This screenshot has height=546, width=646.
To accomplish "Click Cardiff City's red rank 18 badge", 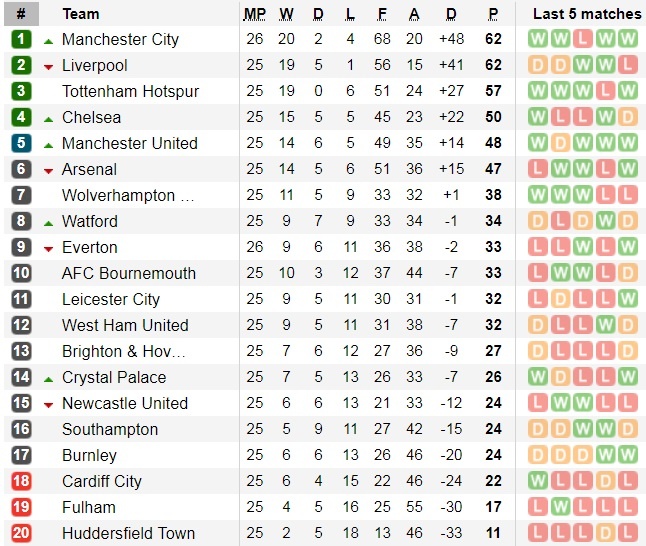I will (x=21, y=481).
